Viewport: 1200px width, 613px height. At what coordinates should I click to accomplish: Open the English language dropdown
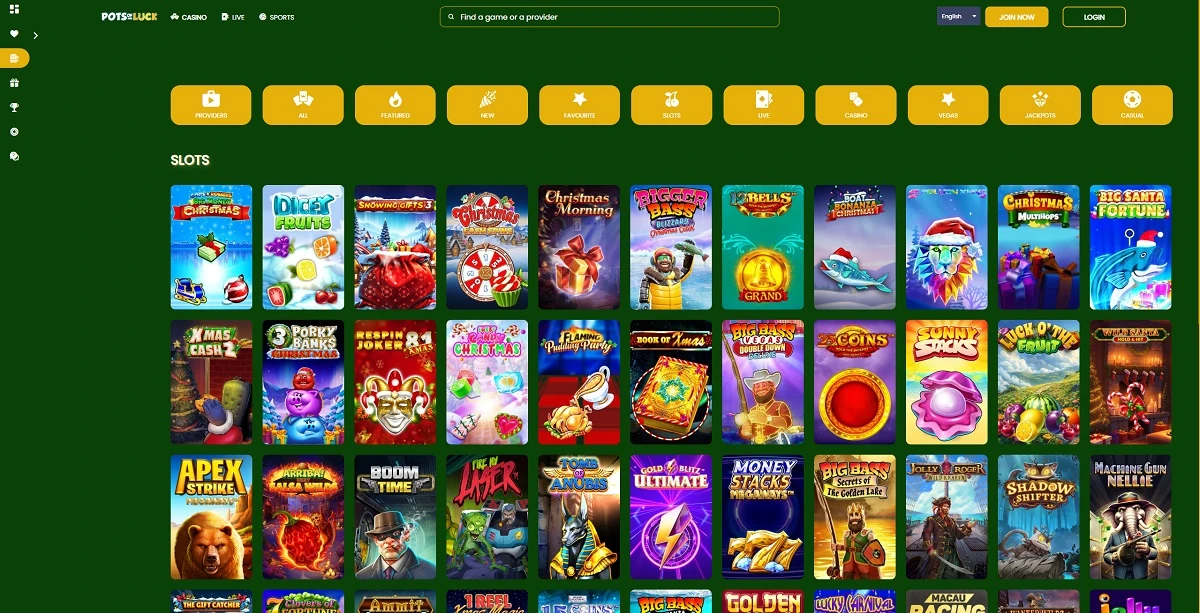(x=958, y=16)
